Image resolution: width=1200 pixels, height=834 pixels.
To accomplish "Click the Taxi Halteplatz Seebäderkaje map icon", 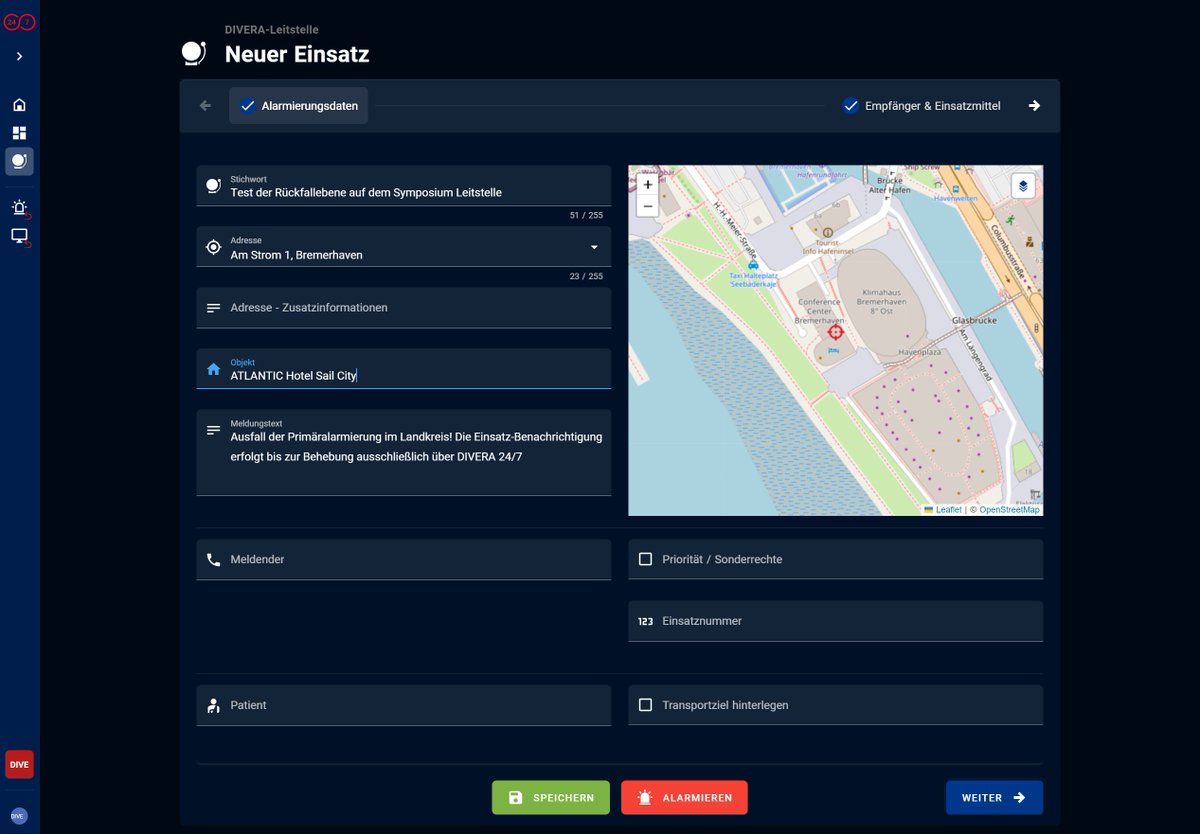I will [x=752, y=264].
